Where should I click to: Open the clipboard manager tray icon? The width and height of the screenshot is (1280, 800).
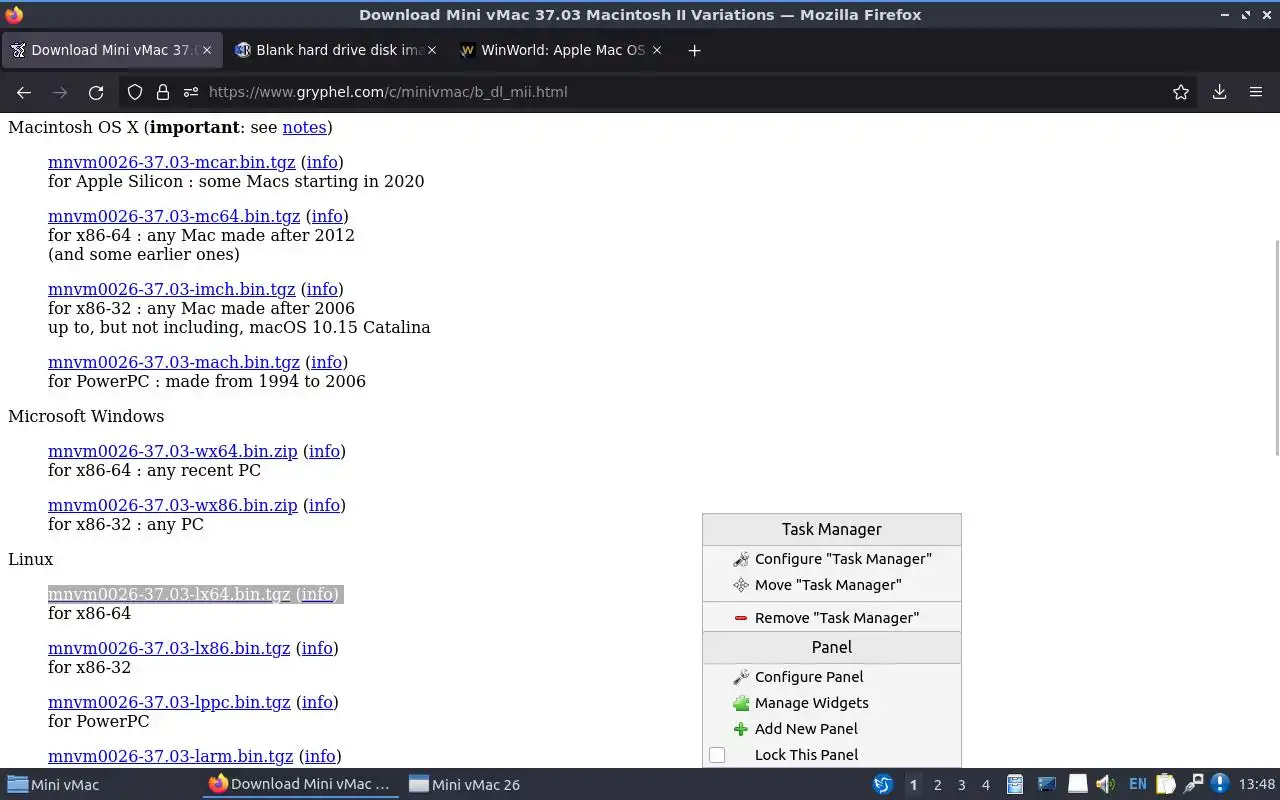click(1166, 785)
